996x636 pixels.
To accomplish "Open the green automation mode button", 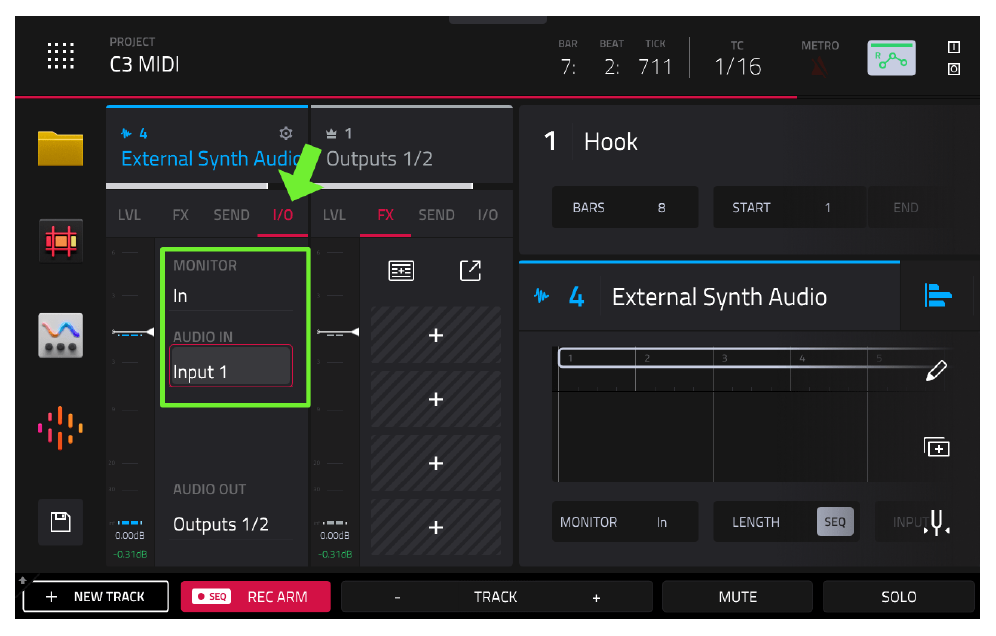I will click(891, 58).
